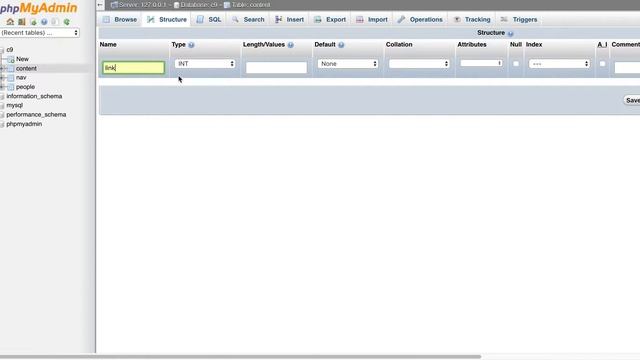640x360 pixels.
Task: Go to the Search tab
Action: point(248,20)
